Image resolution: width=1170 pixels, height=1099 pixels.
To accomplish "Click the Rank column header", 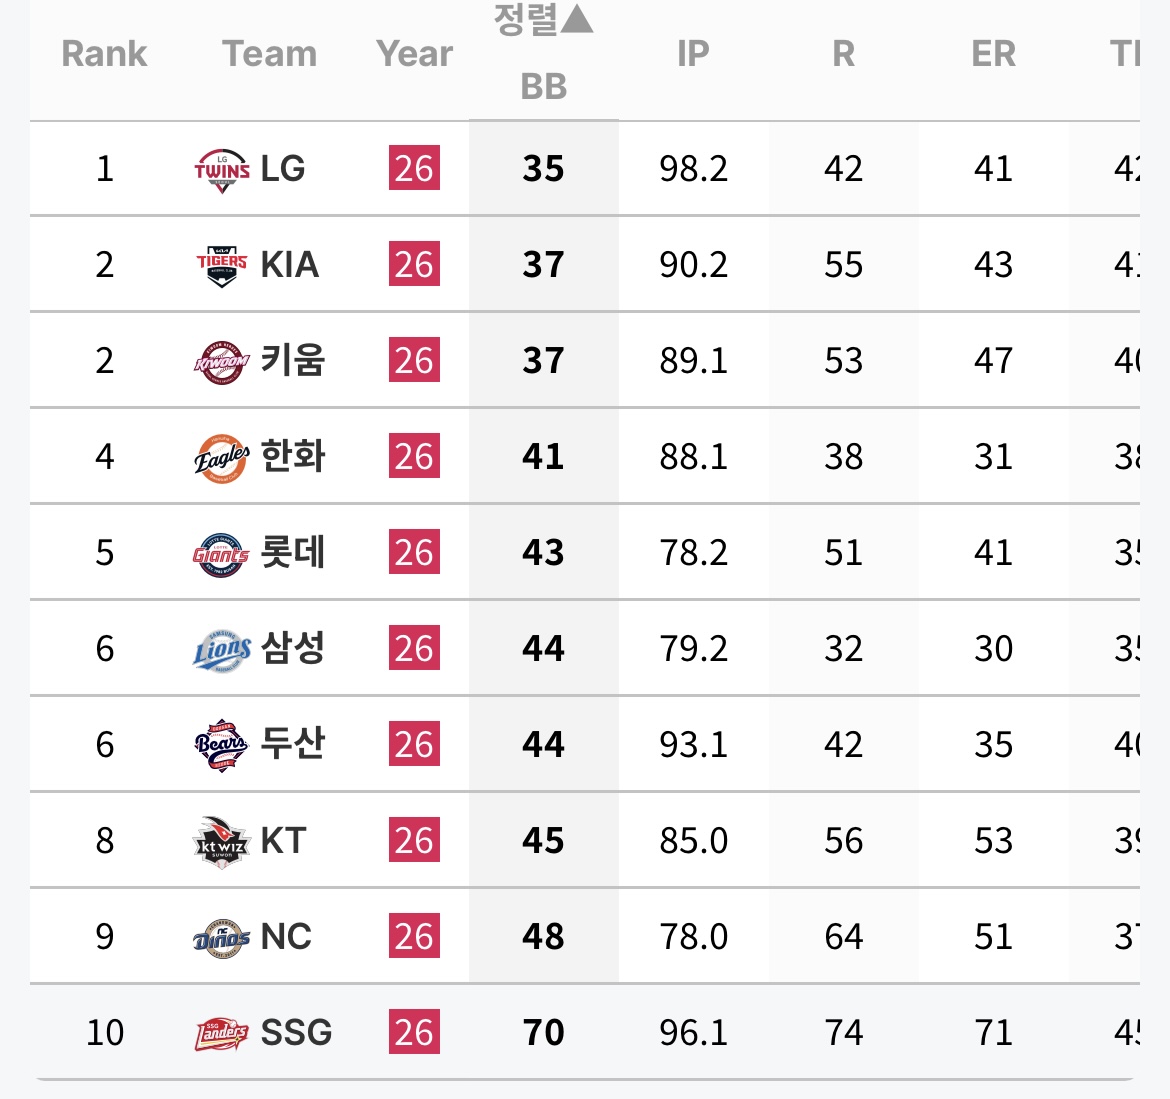I will pyautogui.click(x=104, y=54).
